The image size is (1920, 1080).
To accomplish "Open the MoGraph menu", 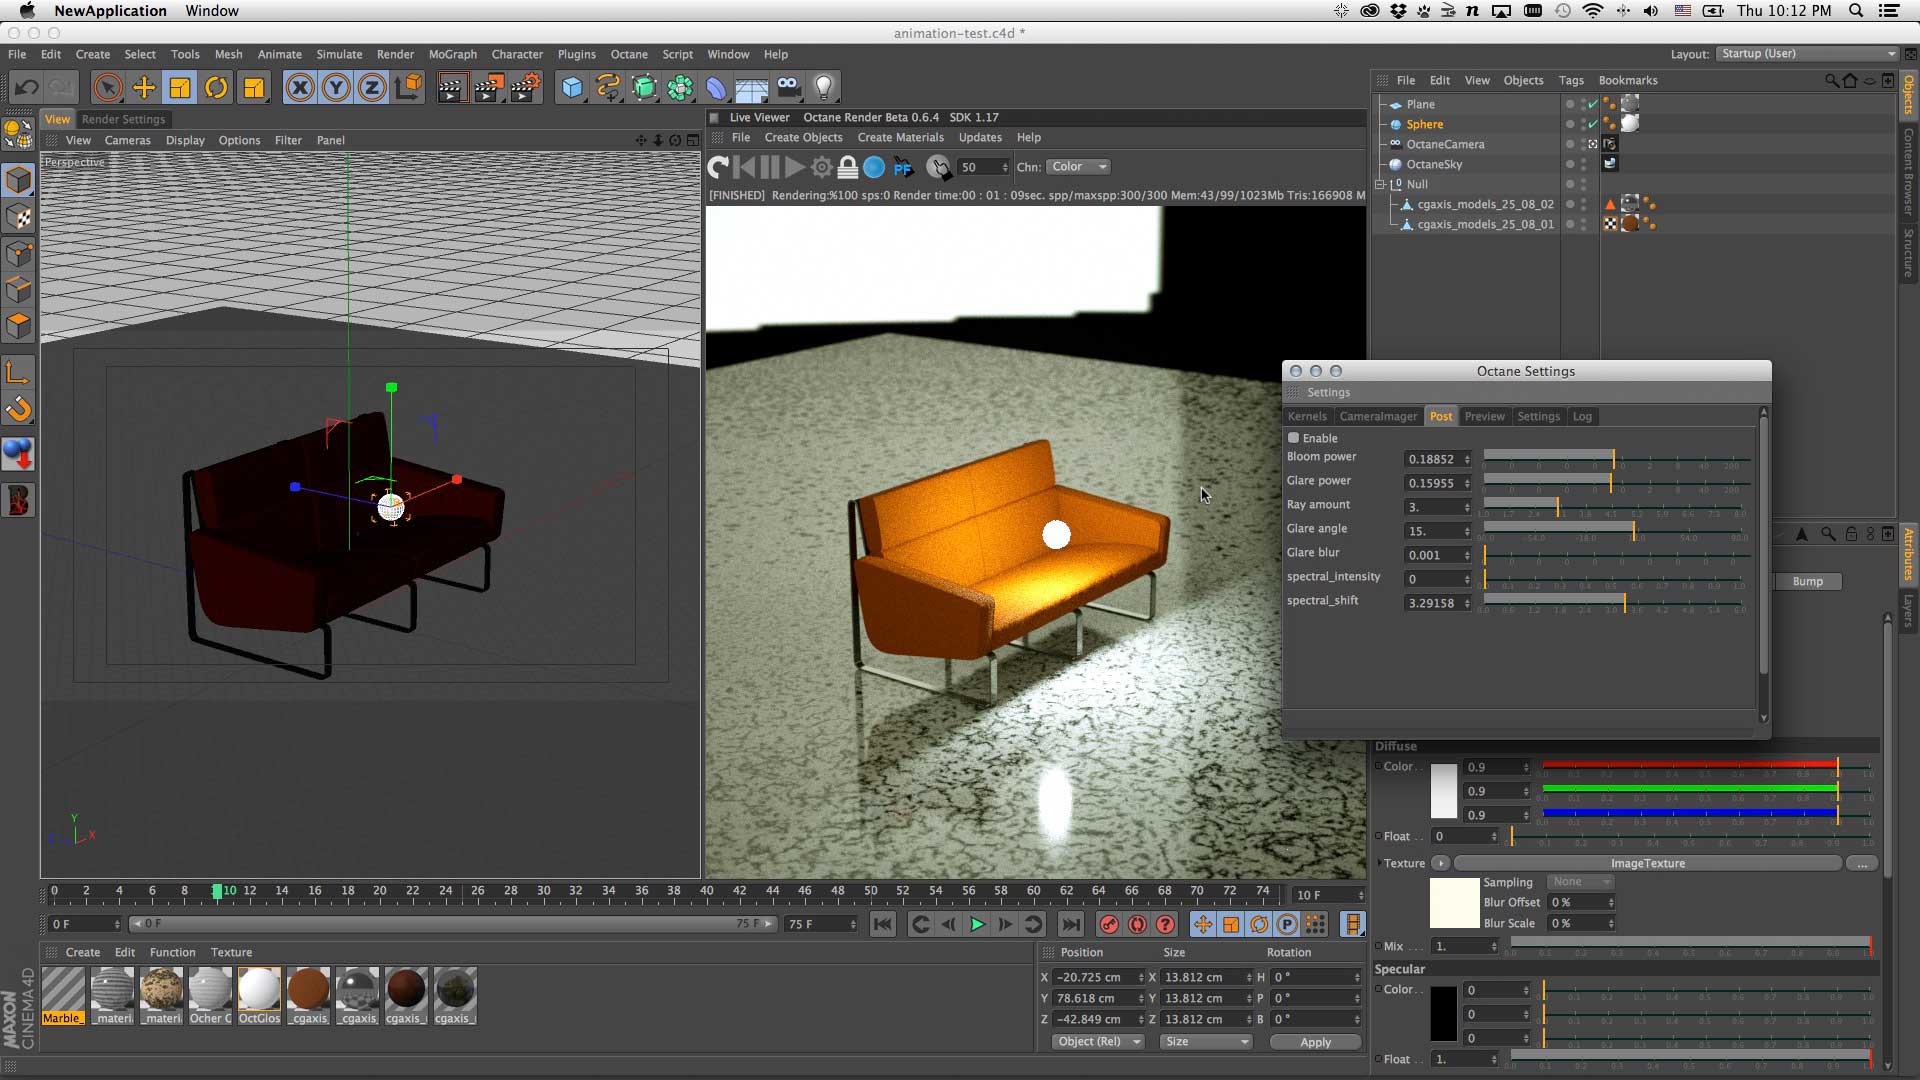I will [x=452, y=54].
